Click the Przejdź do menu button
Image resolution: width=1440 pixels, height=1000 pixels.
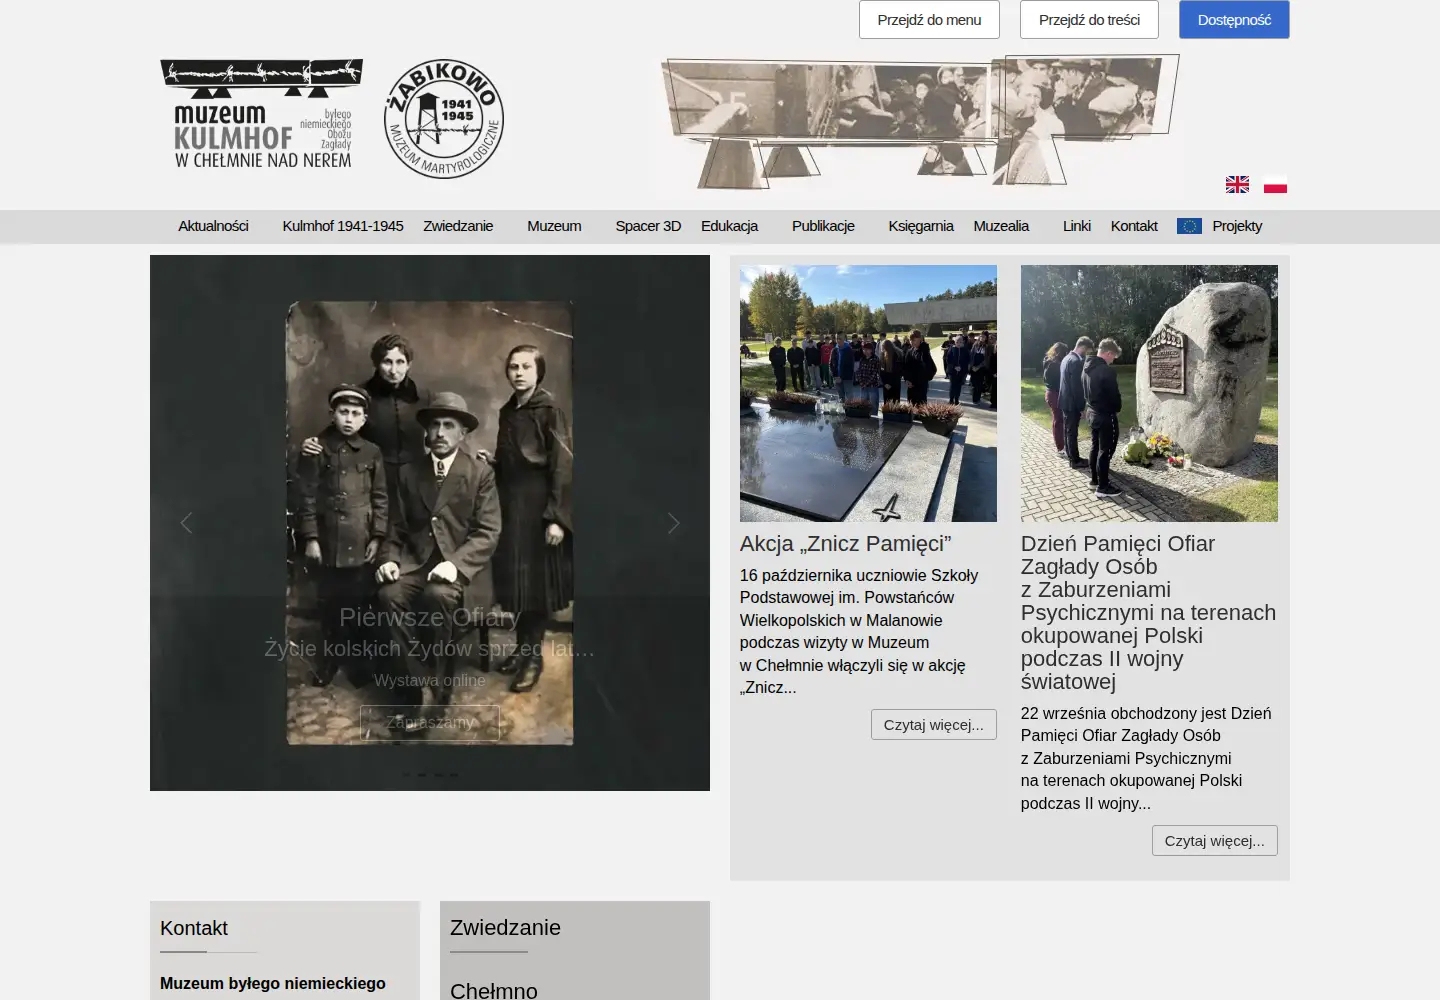[929, 20]
